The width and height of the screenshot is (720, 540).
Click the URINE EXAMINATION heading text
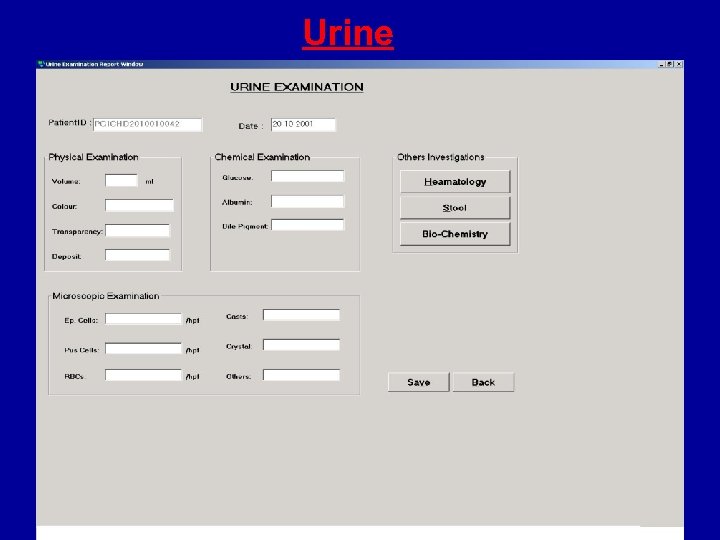(297, 87)
